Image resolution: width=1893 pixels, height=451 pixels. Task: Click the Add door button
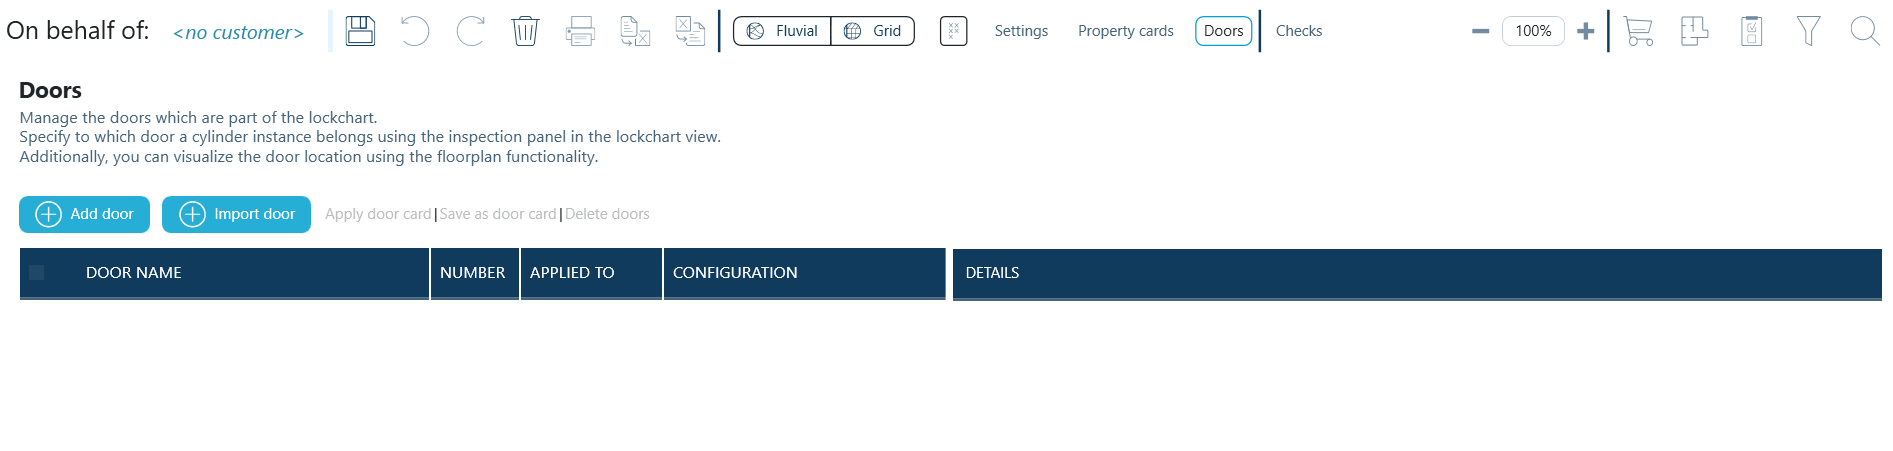point(84,214)
